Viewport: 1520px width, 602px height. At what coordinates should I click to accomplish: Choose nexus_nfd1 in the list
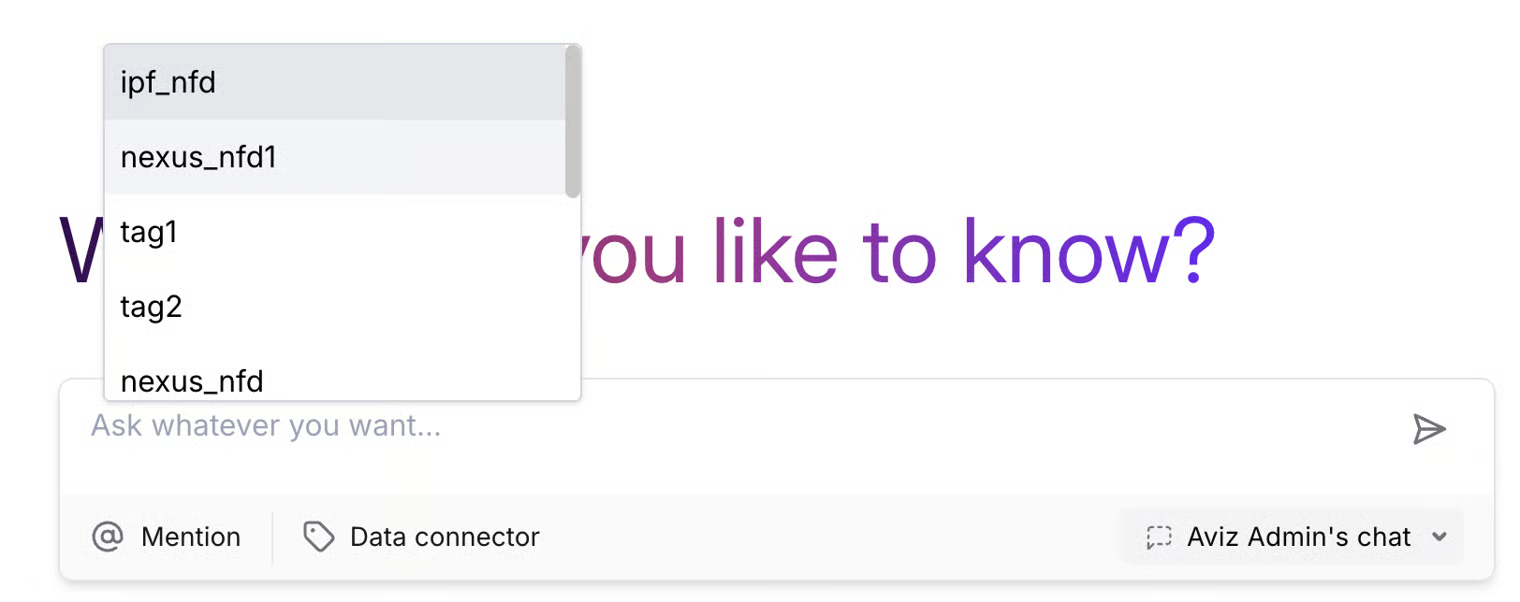[198, 157]
